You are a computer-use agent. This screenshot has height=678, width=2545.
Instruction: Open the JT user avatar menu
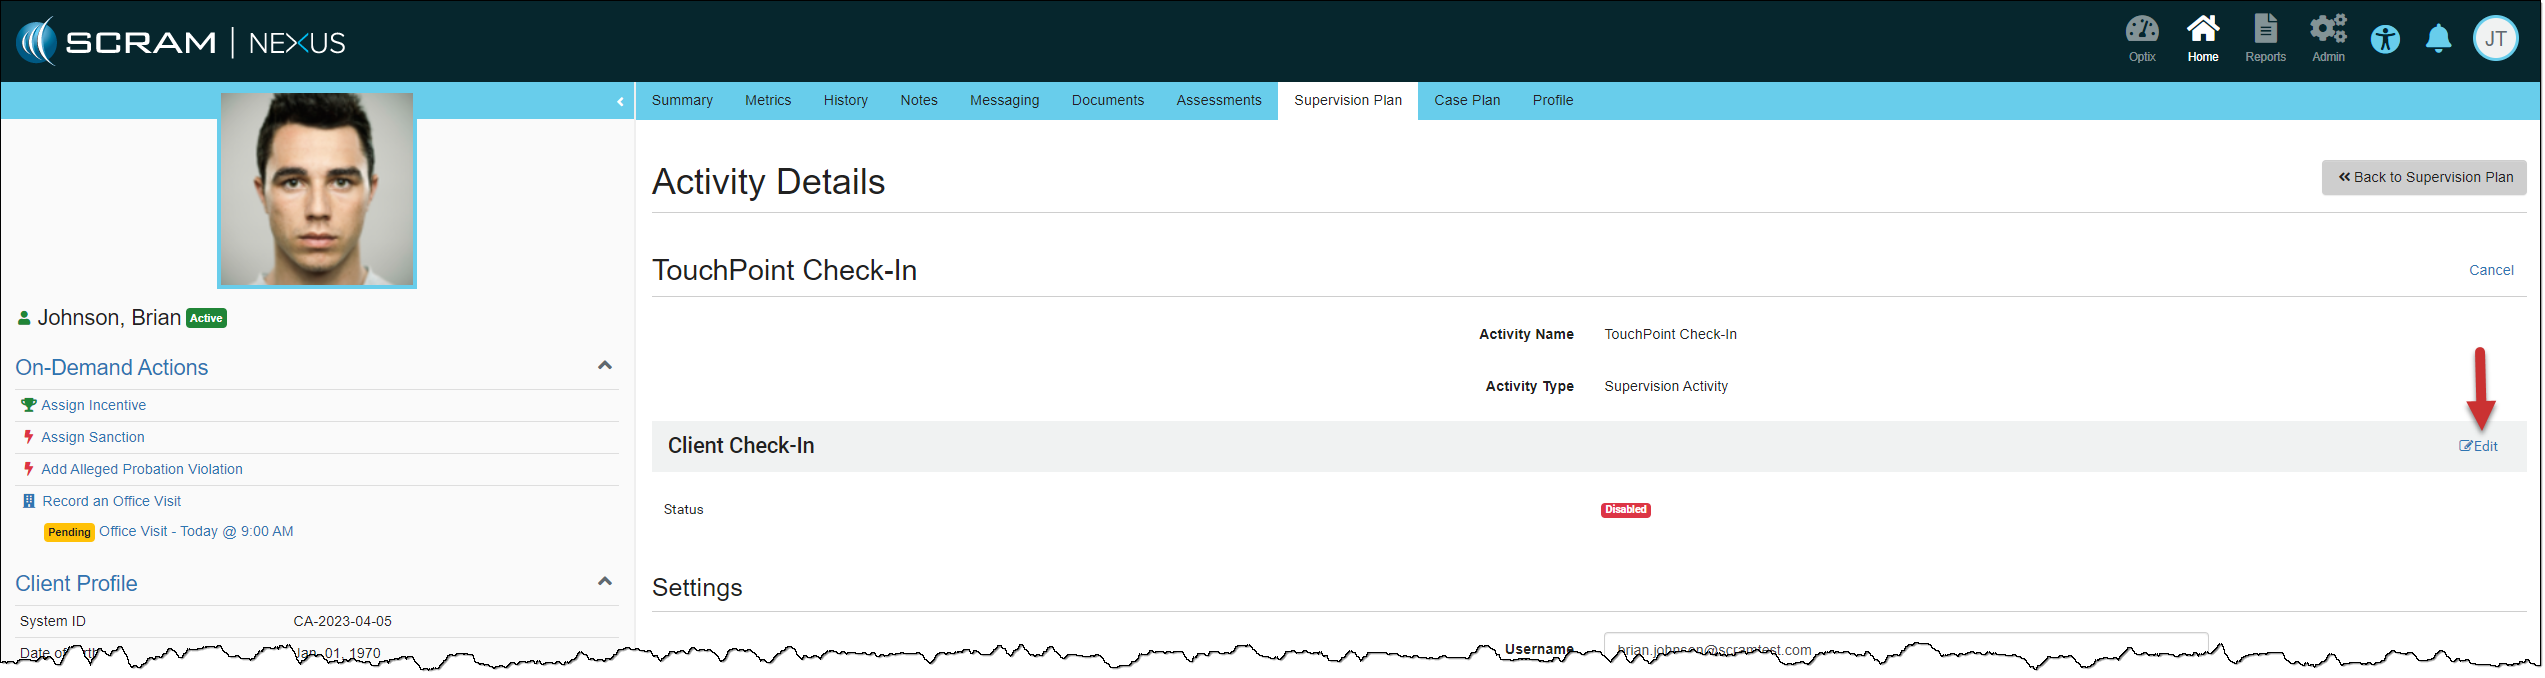(x=2495, y=40)
